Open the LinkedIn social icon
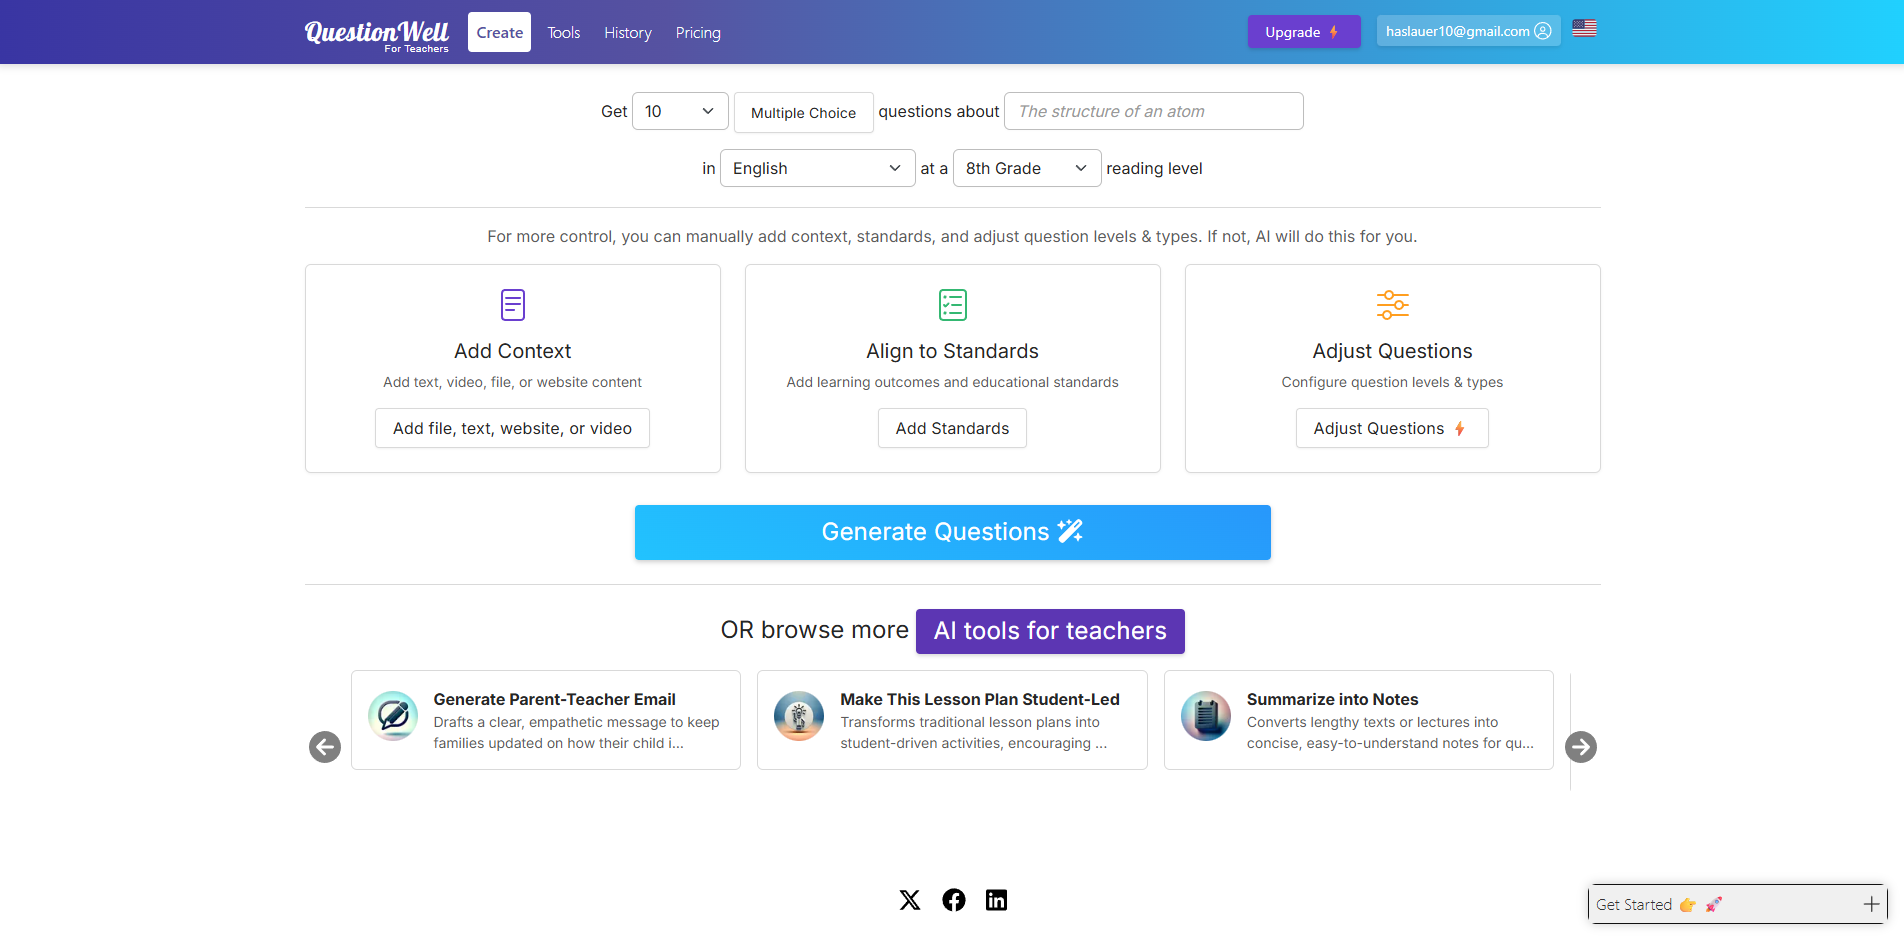Viewport: 1904px width, 936px height. coord(996,900)
